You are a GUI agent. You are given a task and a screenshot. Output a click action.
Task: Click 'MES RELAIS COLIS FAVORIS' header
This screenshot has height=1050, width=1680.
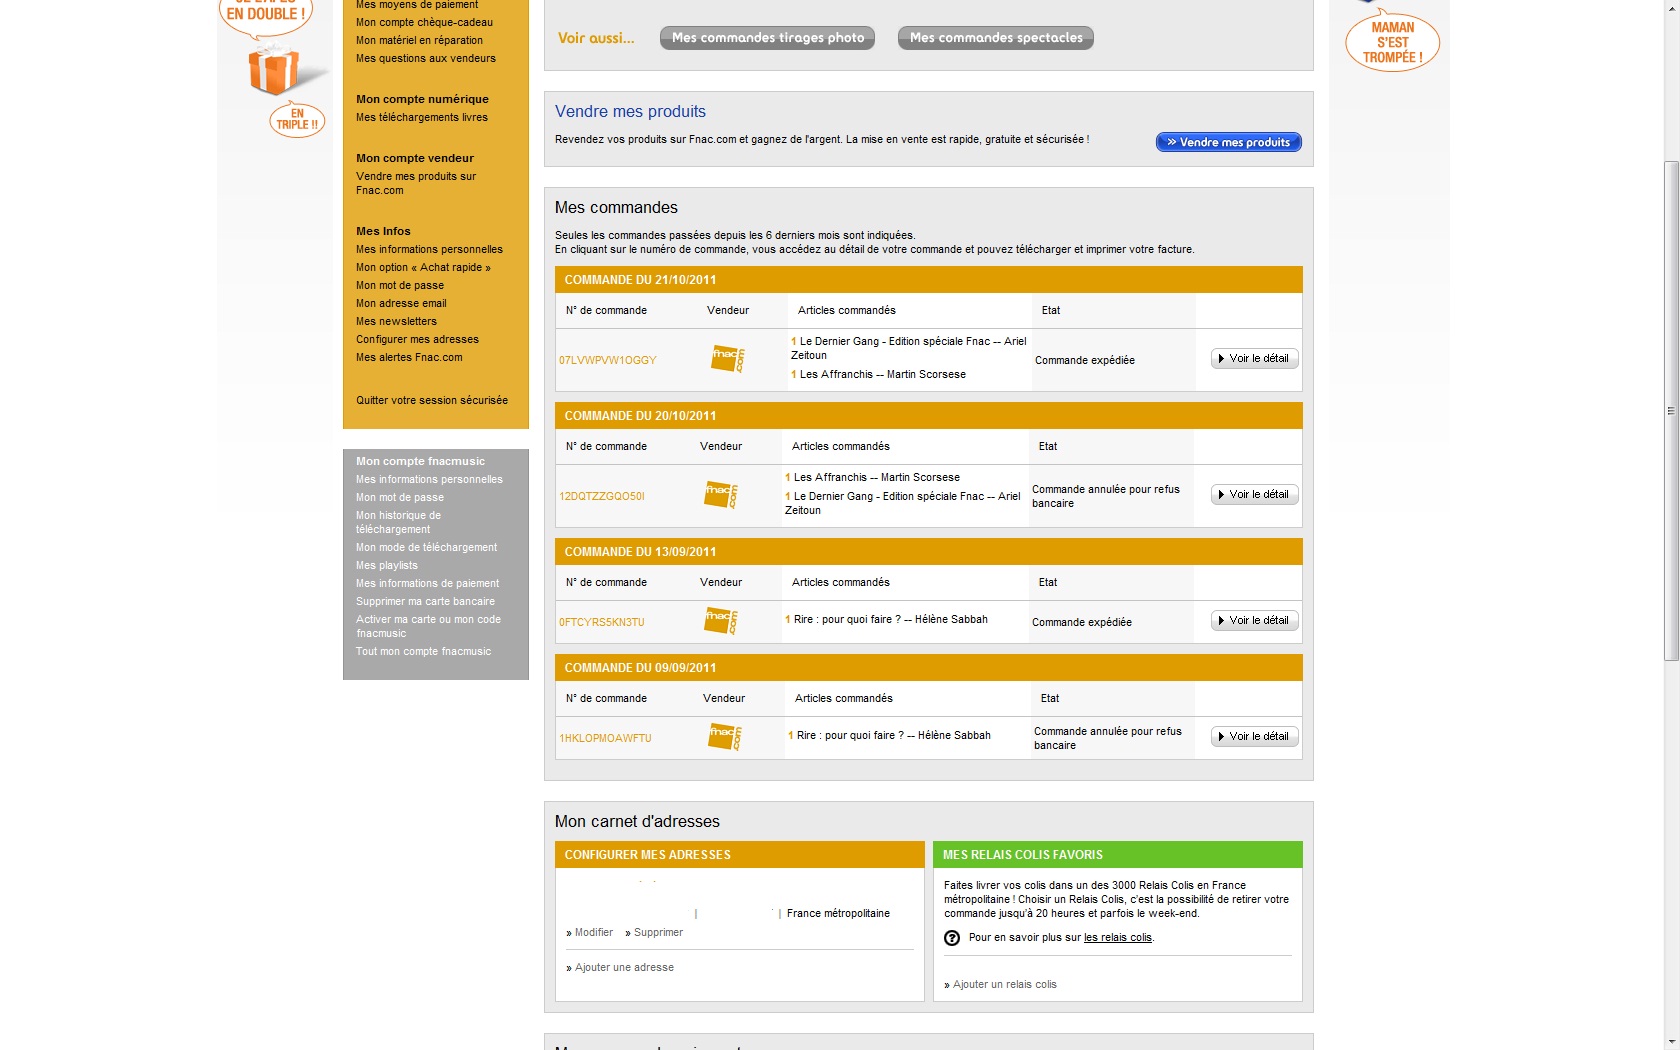tap(1118, 855)
